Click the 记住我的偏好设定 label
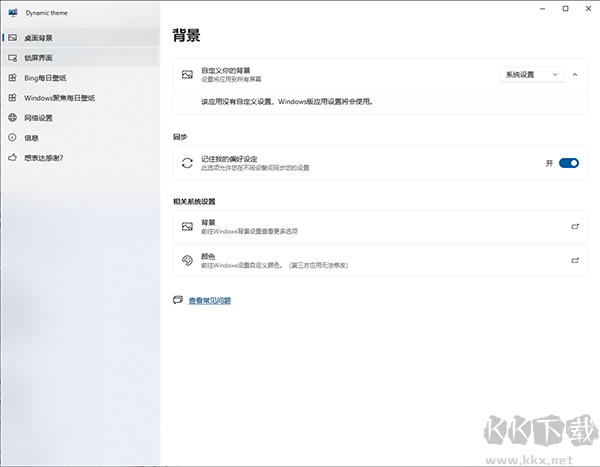Image resolution: width=600 pixels, height=467 pixels. pyautogui.click(x=229, y=159)
